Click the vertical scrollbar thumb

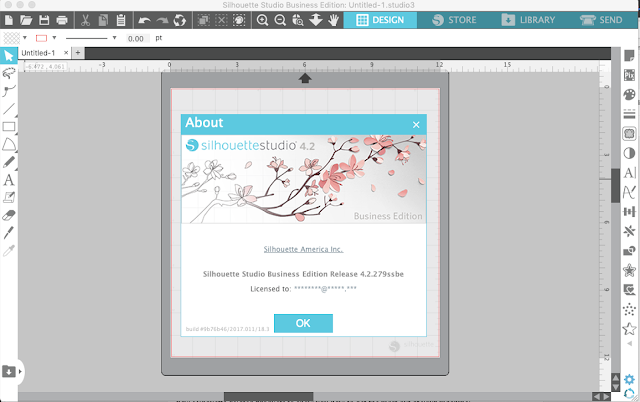[x=615, y=186]
